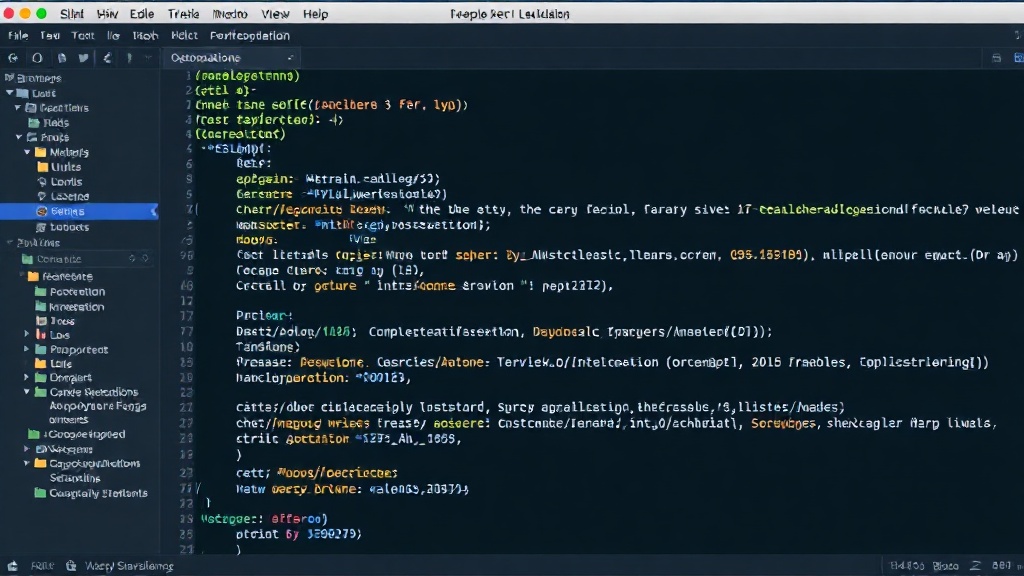Click the Bromeps panel header icon
This screenshot has width=1024, height=576.
pos(9,78)
